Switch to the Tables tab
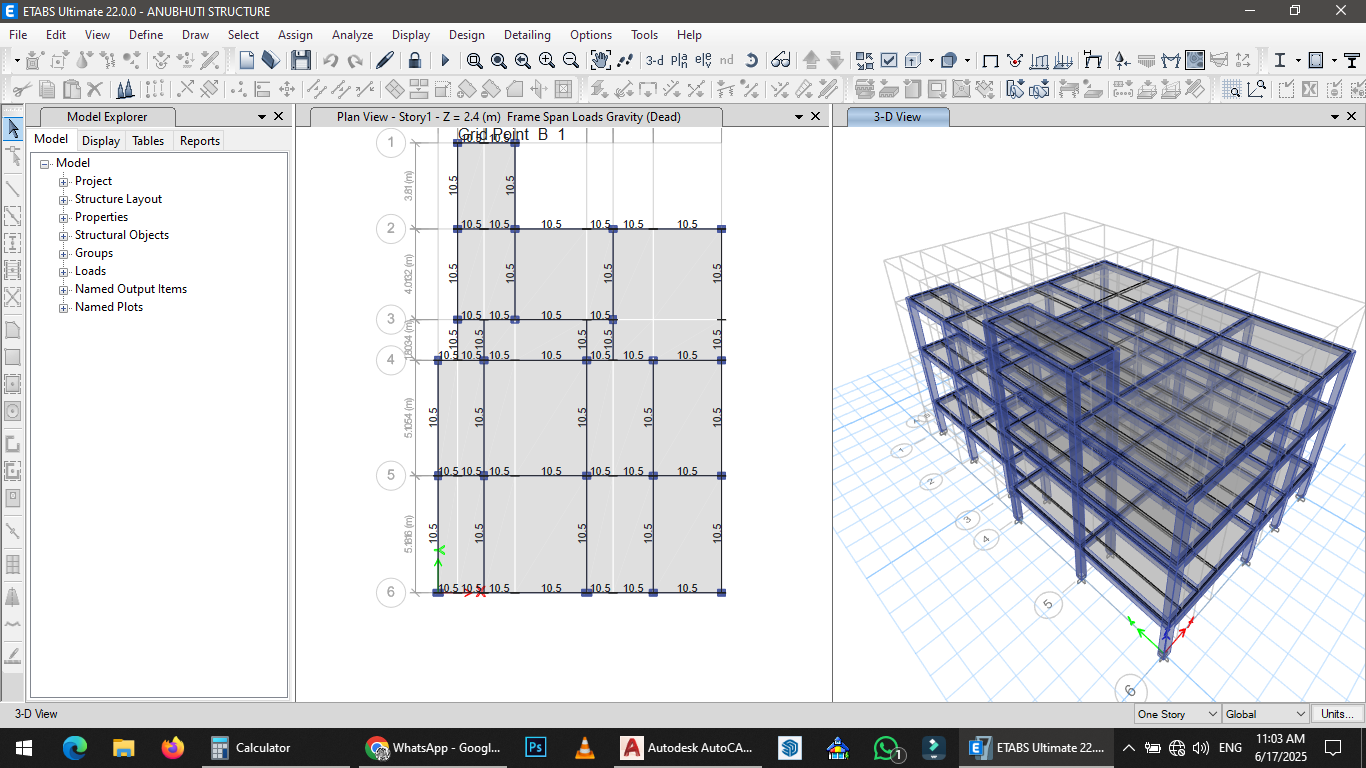1366x768 pixels. (x=148, y=140)
